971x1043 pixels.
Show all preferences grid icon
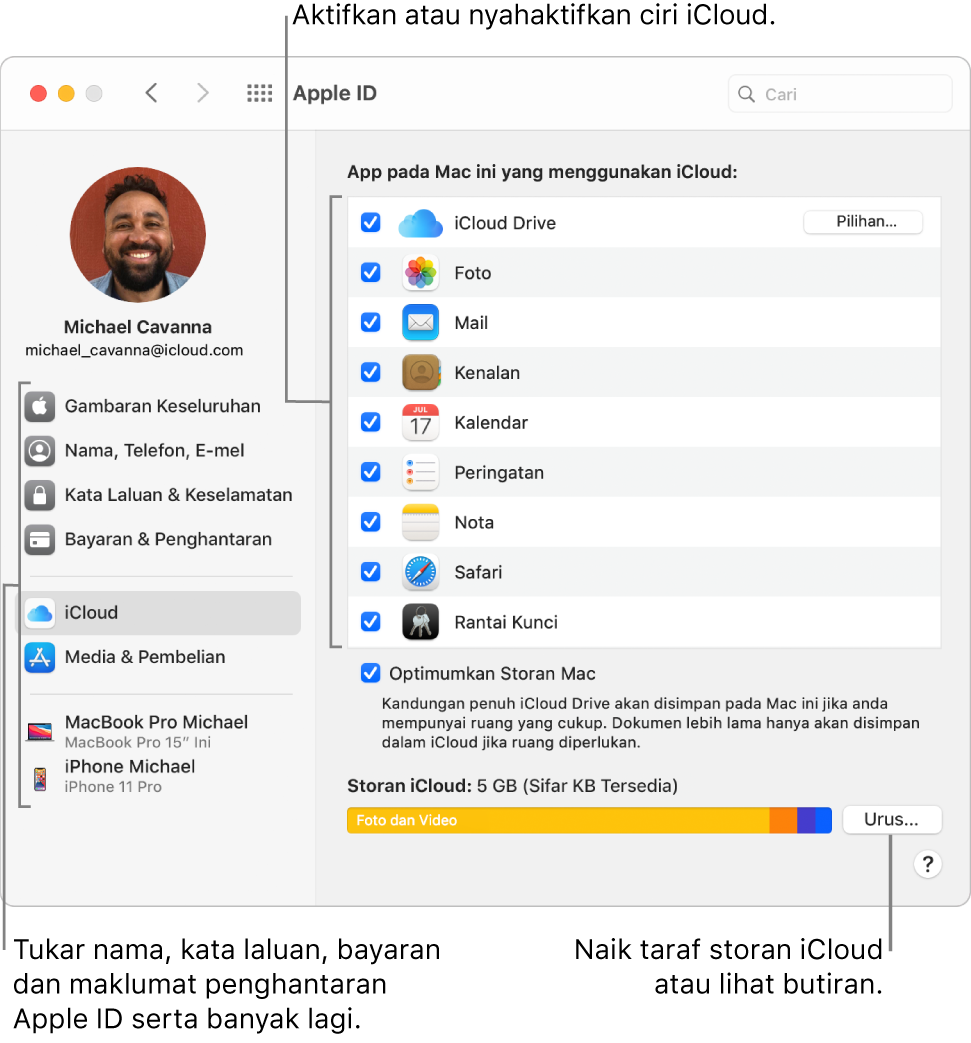coord(259,93)
